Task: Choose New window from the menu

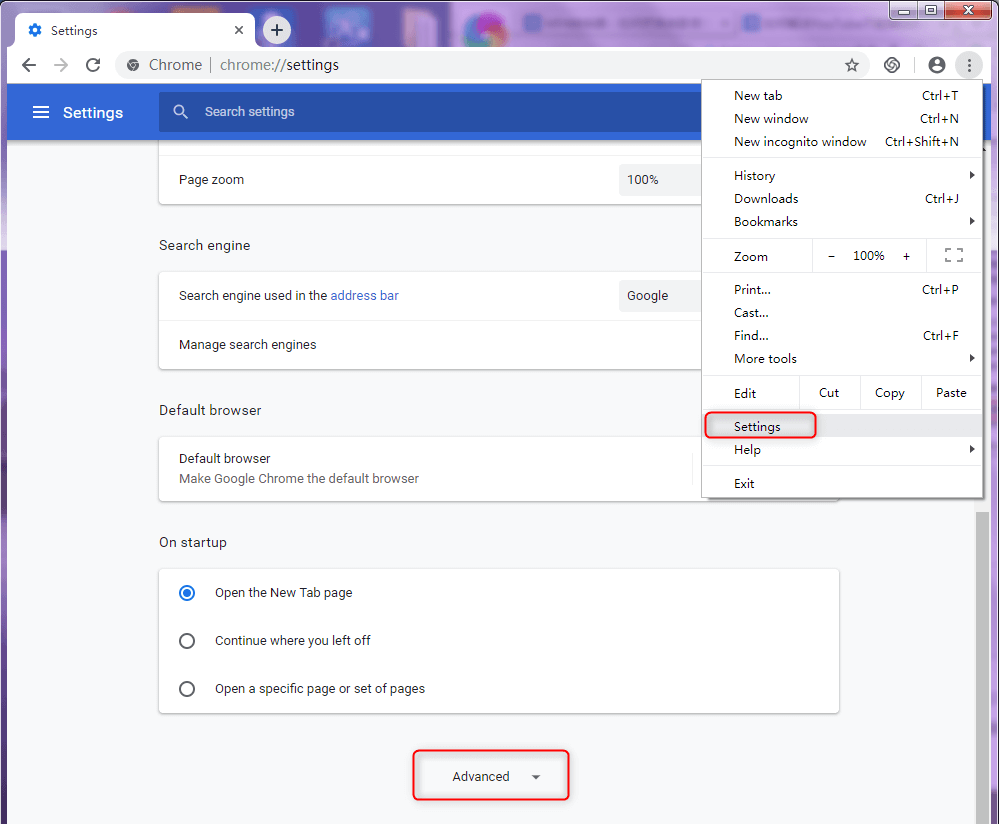Action: point(842,119)
